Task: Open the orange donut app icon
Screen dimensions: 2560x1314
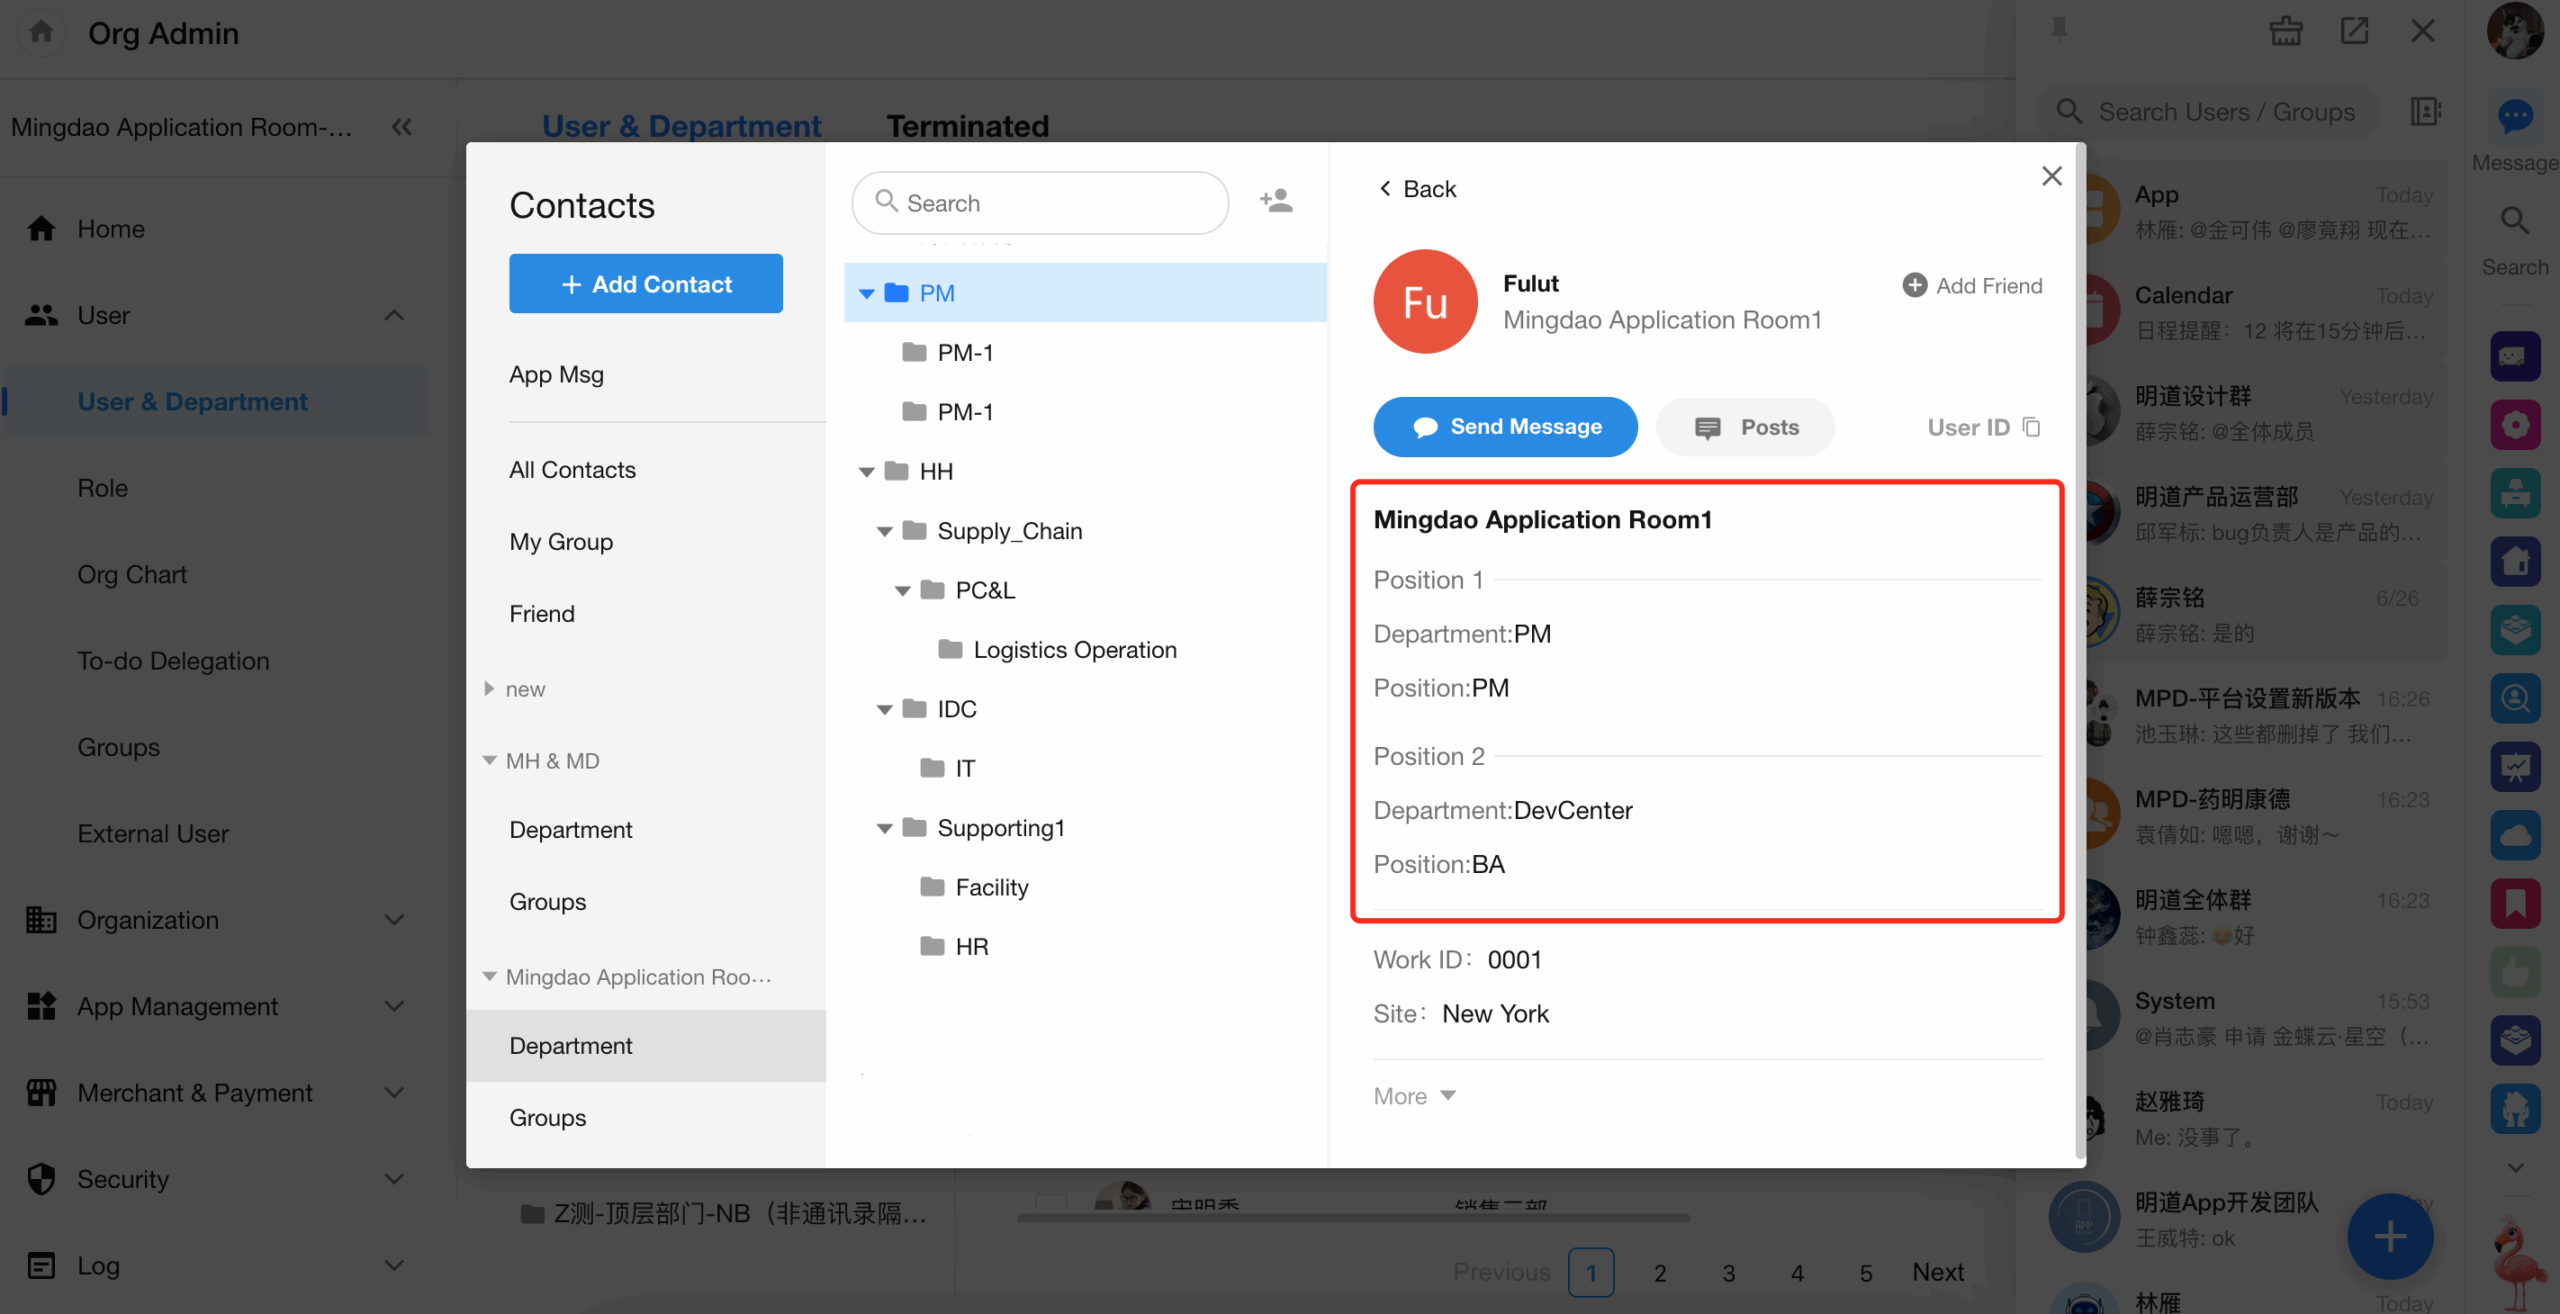Action: (x=2515, y=425)
